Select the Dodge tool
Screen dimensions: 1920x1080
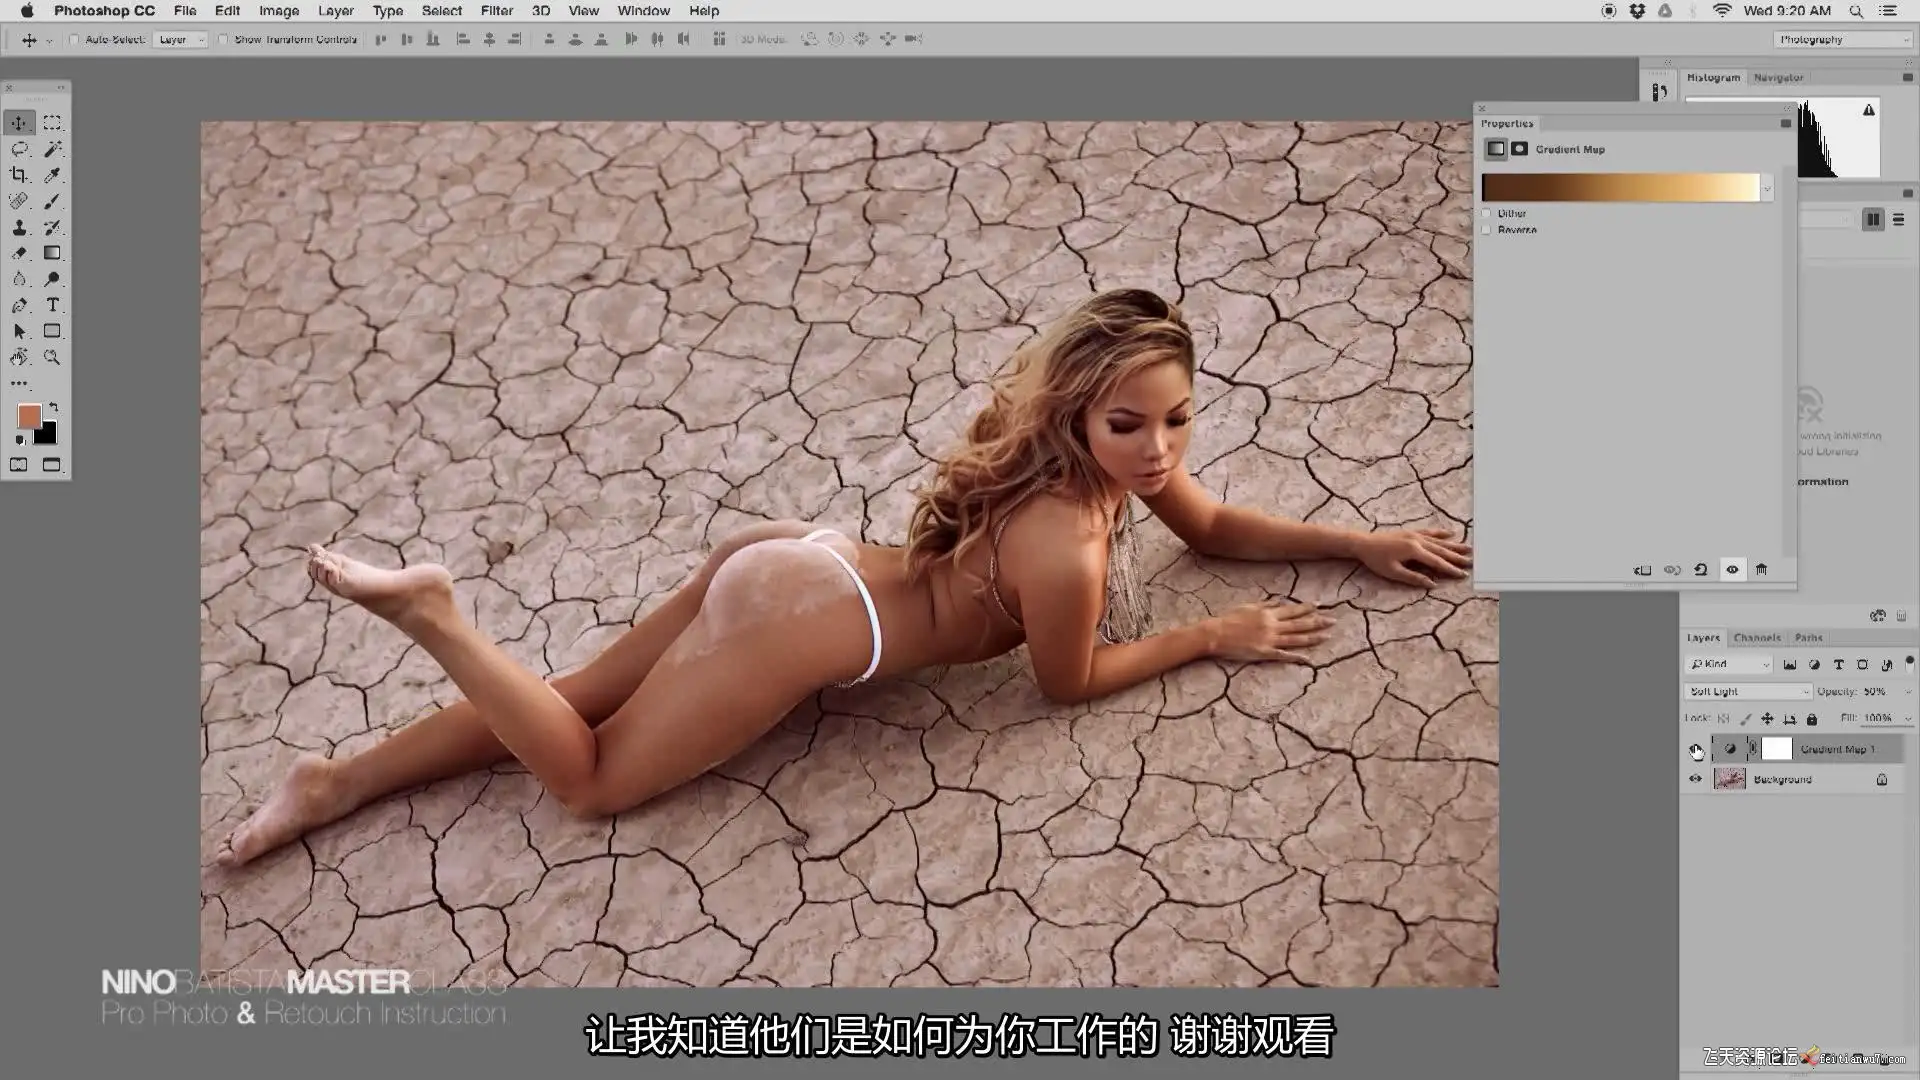pyautogui.click(x=52, y=279)
